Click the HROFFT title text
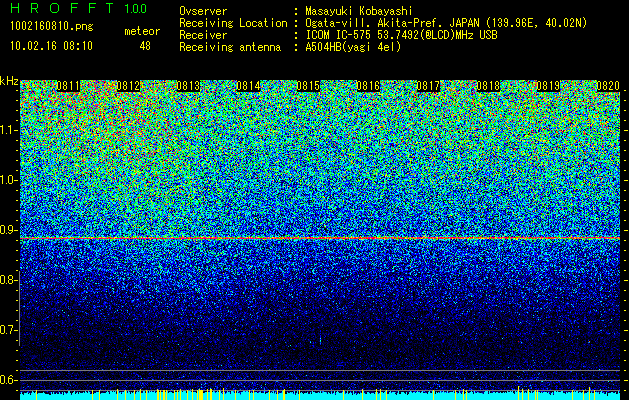Screen dimensions: 629x400 [x=62, y=8]
